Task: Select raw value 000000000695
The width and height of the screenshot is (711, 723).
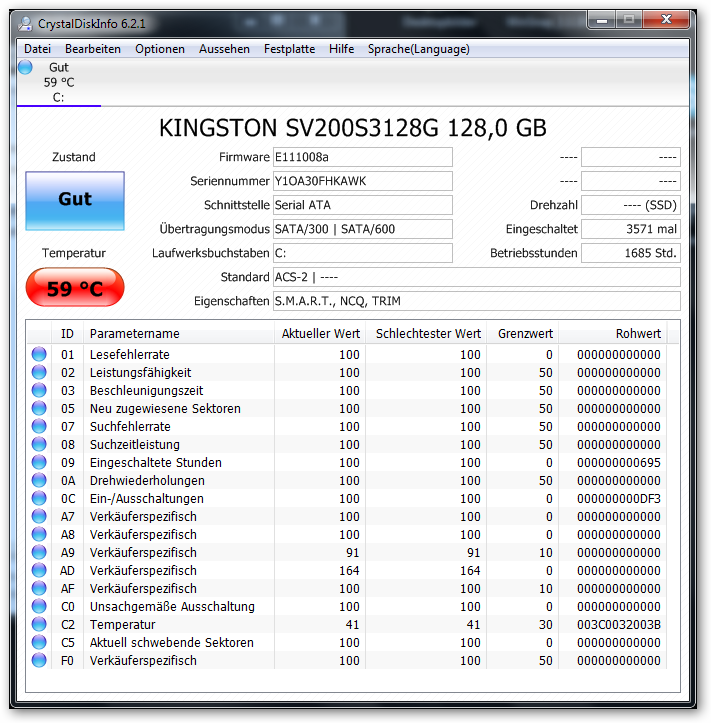Action: (619, 462)
